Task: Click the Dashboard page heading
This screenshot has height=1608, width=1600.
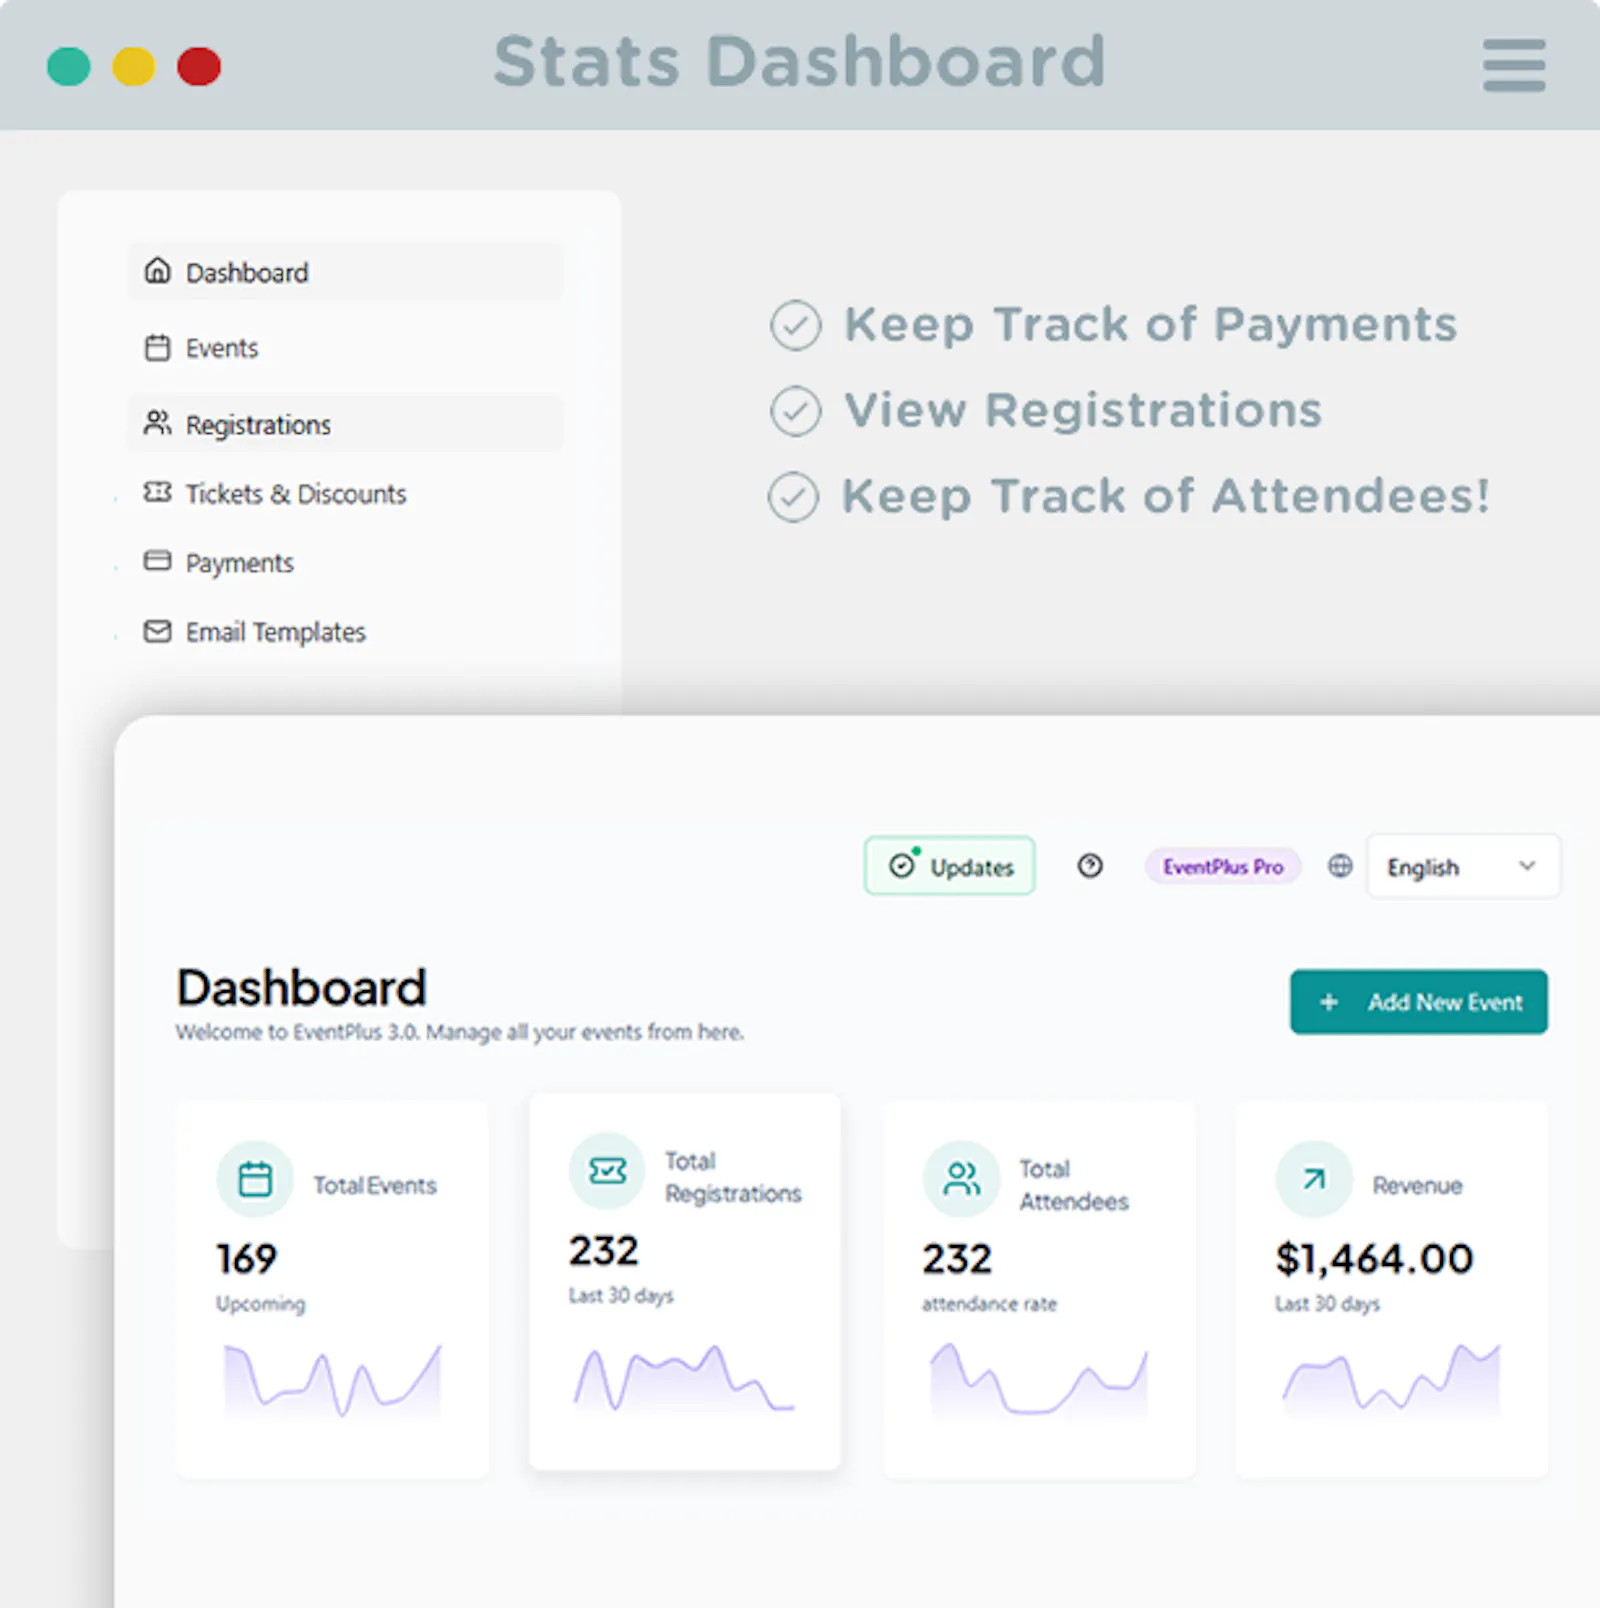Action: (x=302, y=988)
